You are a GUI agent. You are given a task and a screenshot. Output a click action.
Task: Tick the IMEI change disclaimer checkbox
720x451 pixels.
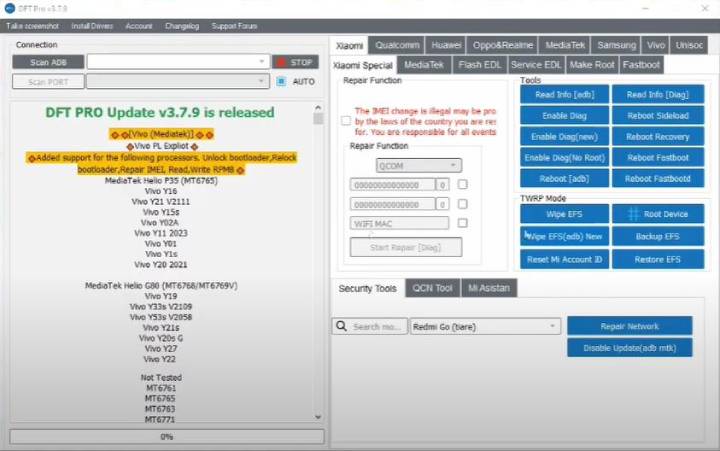pyautogui.click(x=346, y=120)
